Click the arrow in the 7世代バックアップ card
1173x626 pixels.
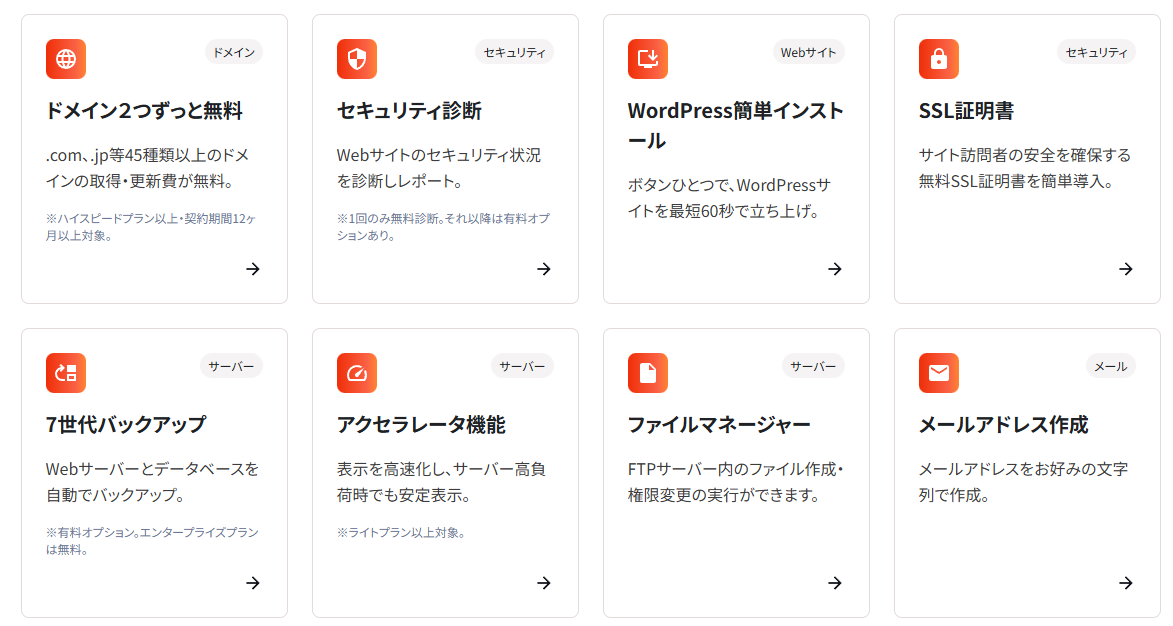click(x=253, y=583)
